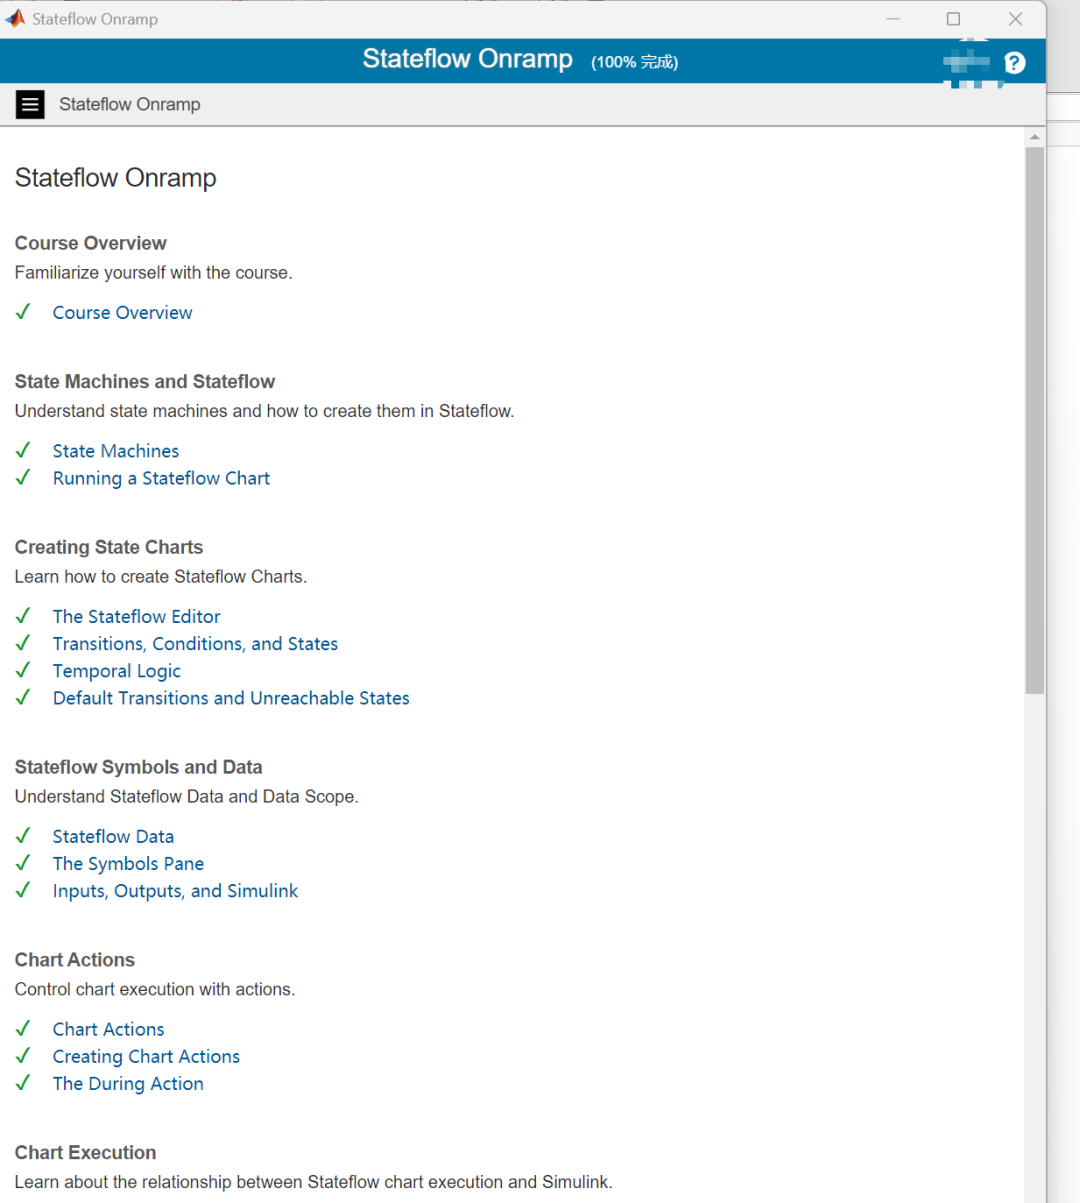This screenshot has height=1203, width=1080.
Task: Open Creating Chart Actions lesson
Action: pyautogui.click(x=146, y=1056)
